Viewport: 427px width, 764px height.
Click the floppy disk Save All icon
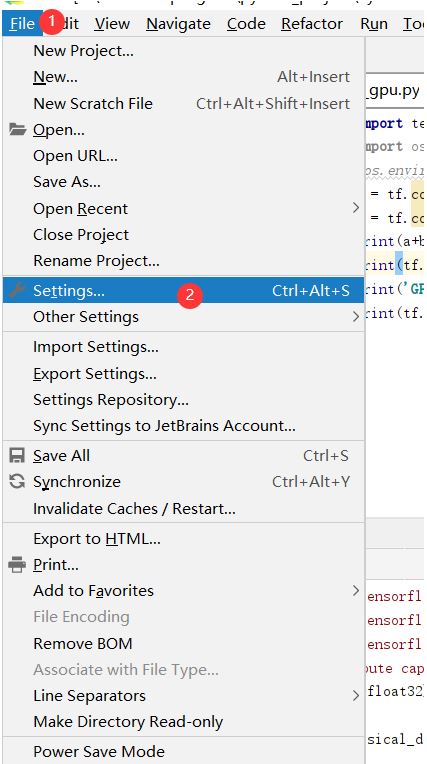17,456
